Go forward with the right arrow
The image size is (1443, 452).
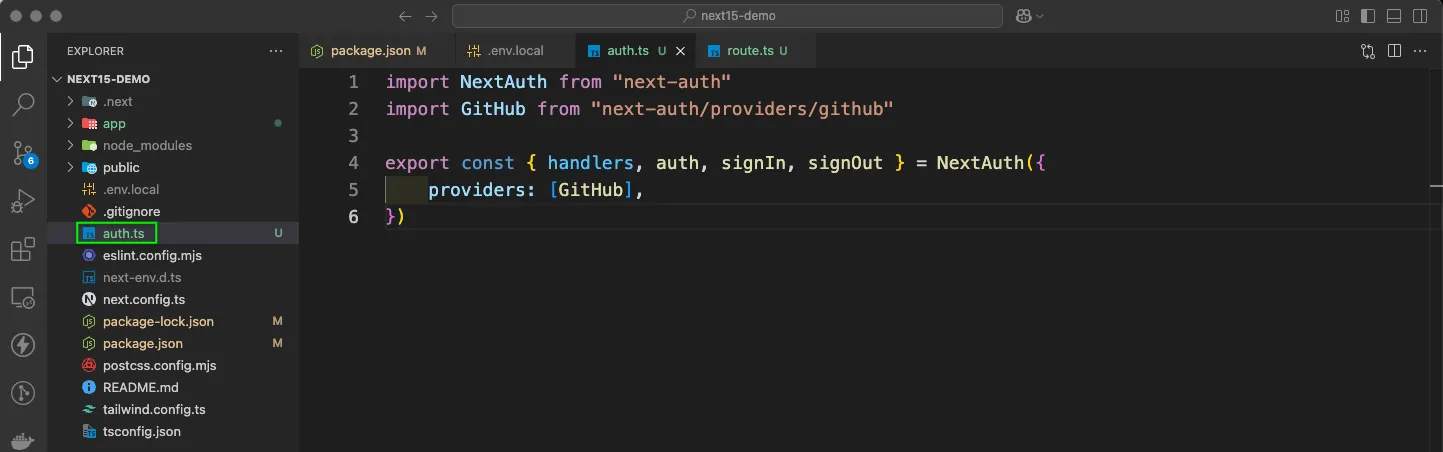coord(431,16)
